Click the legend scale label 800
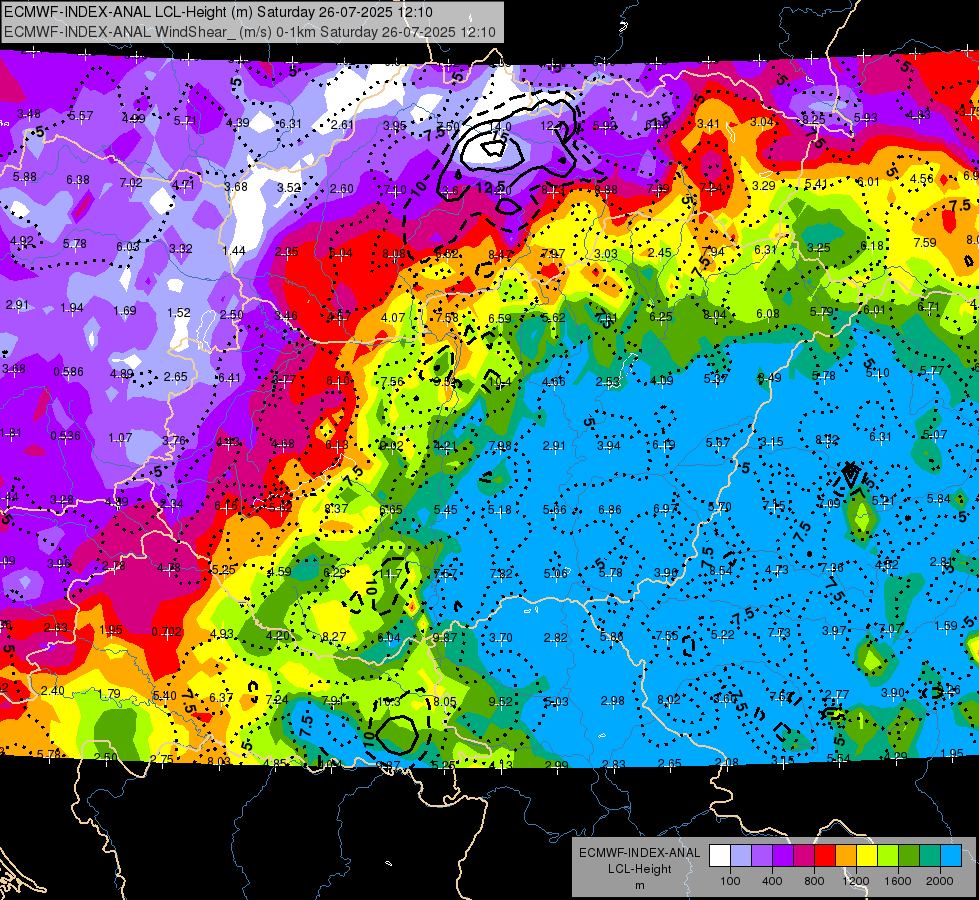The width and height of the screenshot is (979, 900). click(814, 881)
